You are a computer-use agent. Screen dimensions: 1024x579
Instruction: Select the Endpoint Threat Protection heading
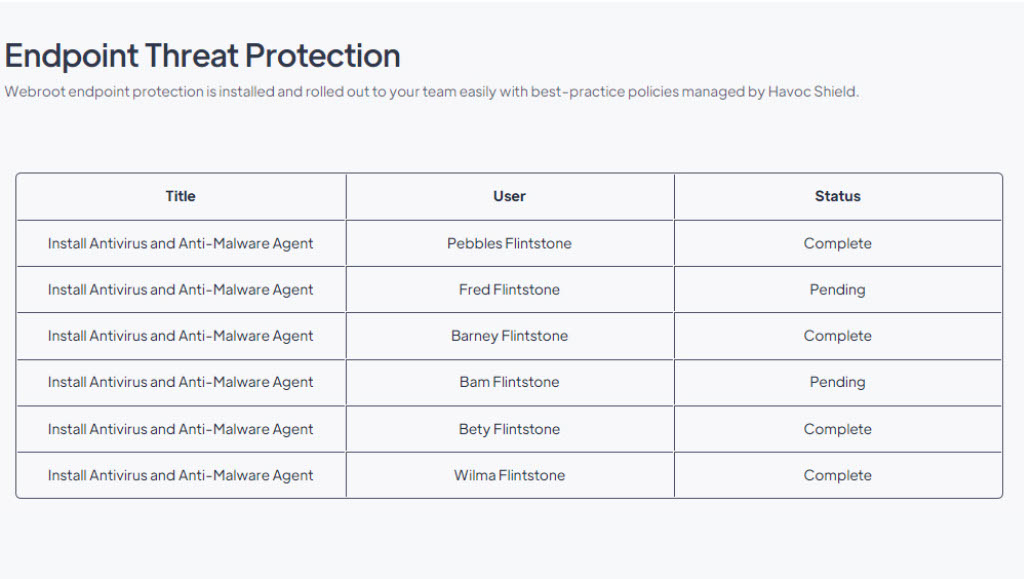(x=202, y=56)
